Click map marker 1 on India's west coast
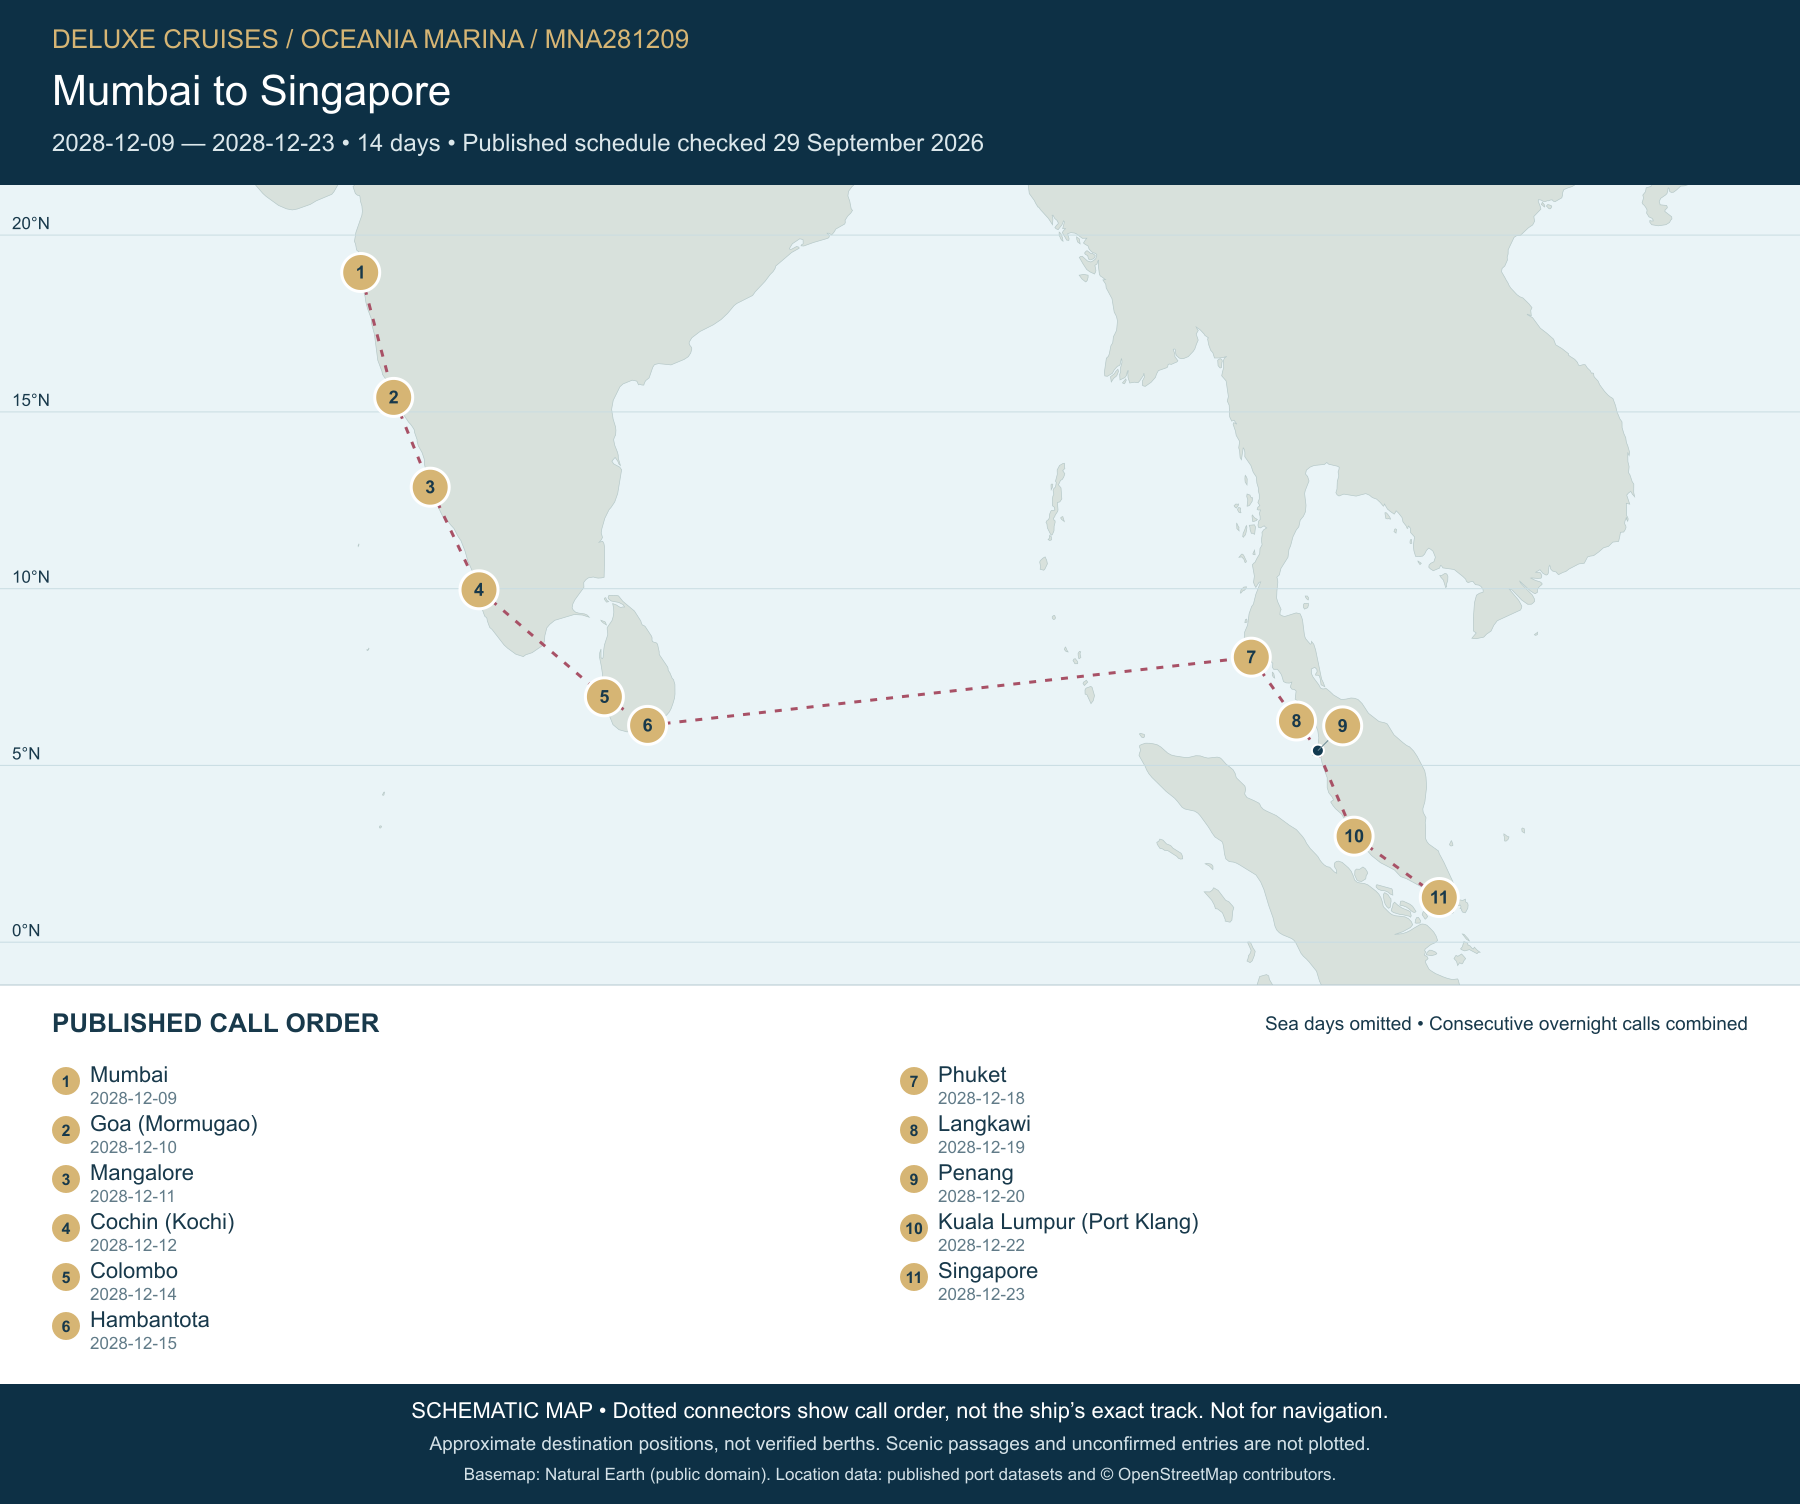The height and width of the screenshot is (1504, 1800). 361,272
